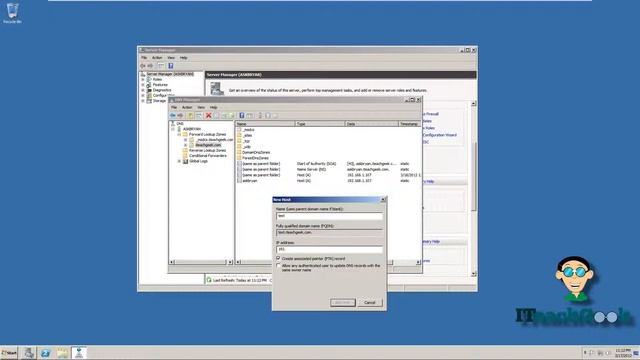Select the iteachgeek.com zone in DNS tree
640x360 pixels.
208,145
